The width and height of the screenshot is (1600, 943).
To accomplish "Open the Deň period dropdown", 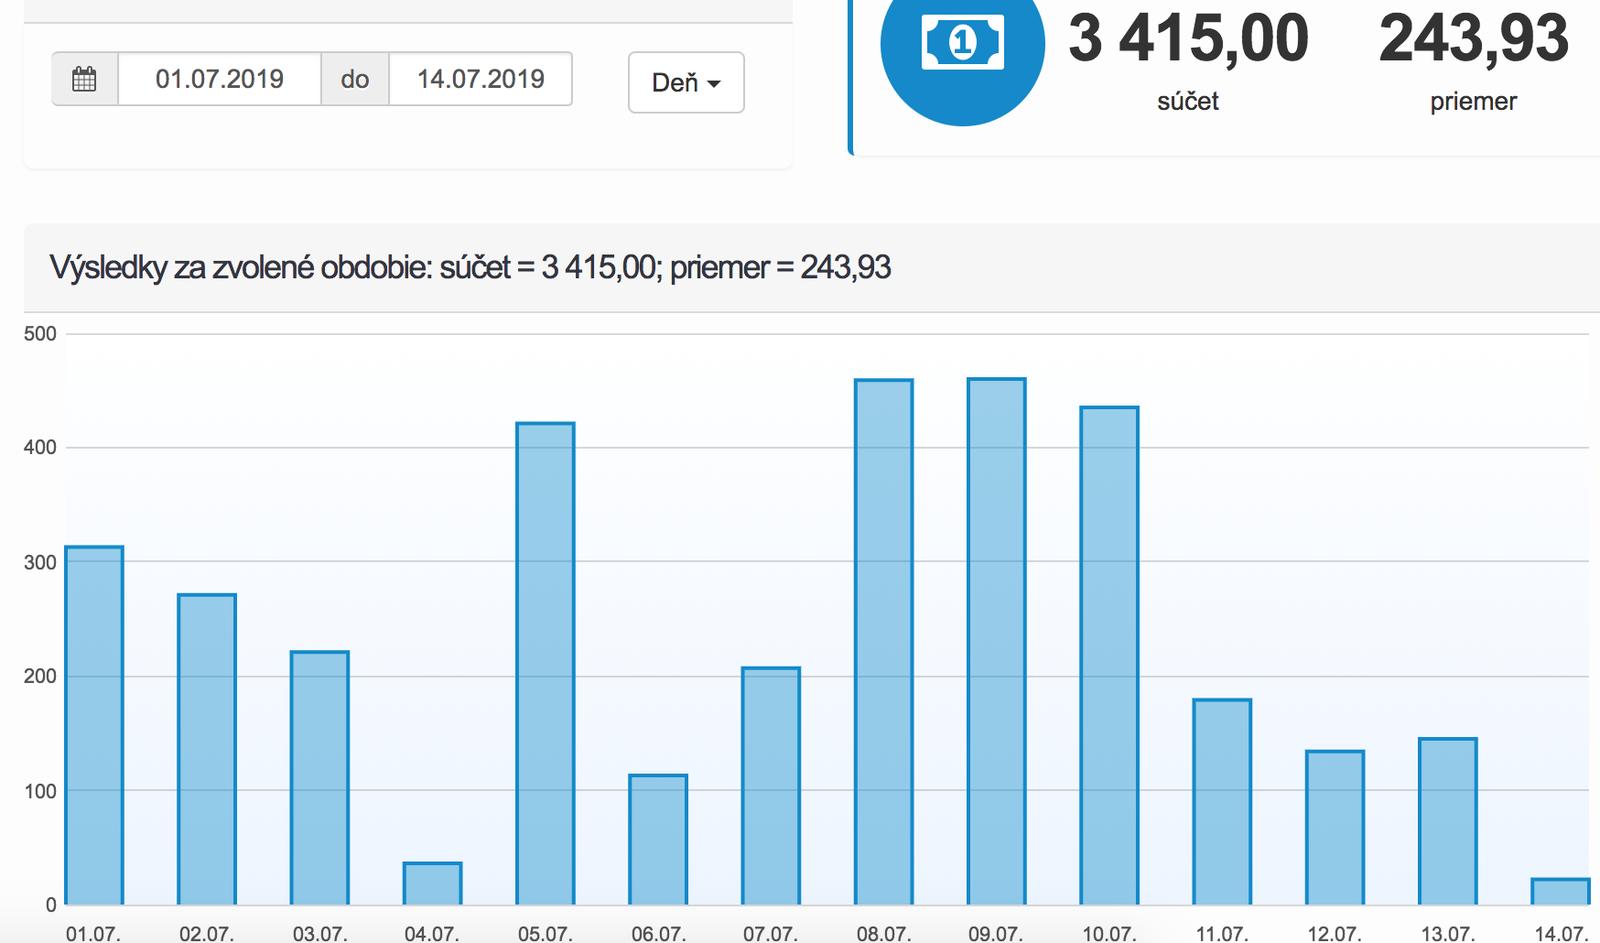I will [686, 82].
